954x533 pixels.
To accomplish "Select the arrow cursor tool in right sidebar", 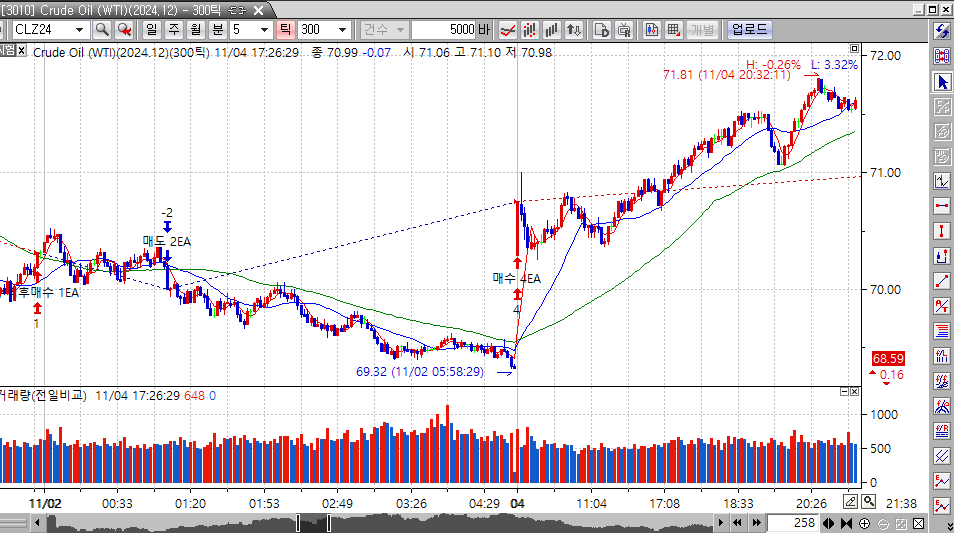I will (x=942, y=81).
